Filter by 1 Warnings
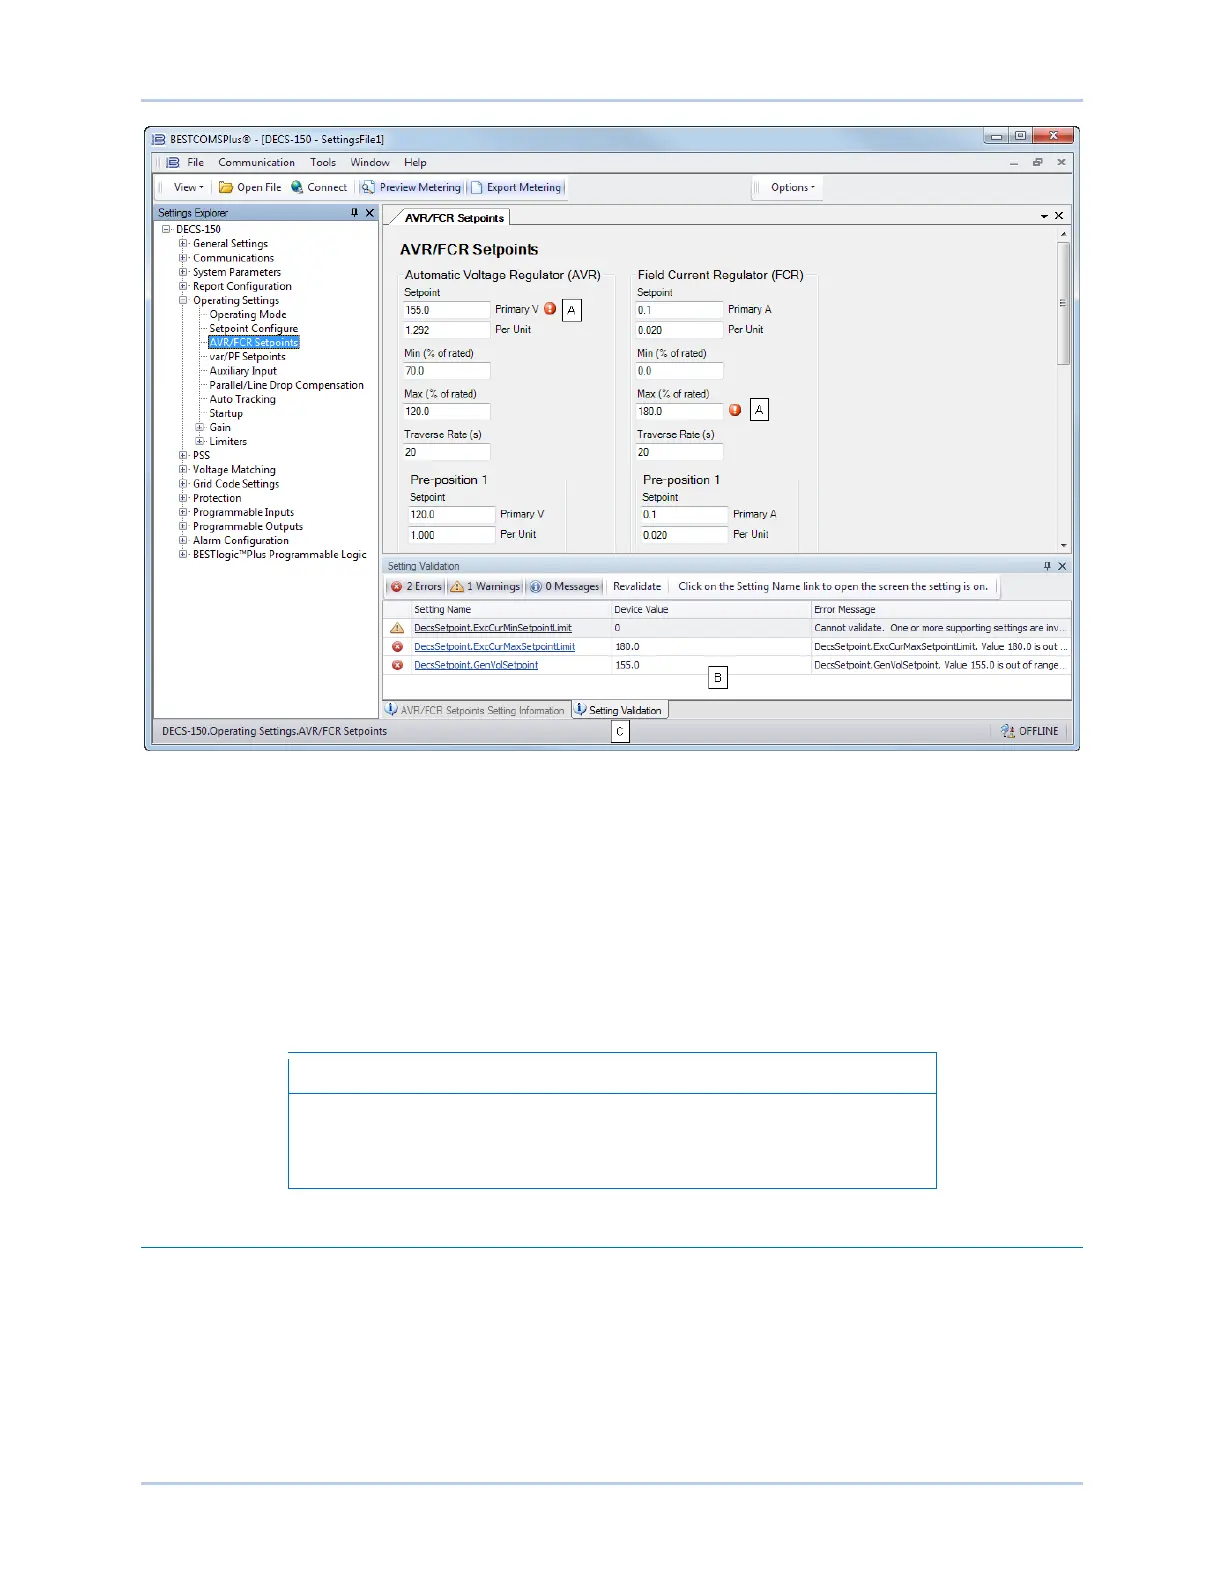The width and height of the screenshot is (1224, 1584). (x=485, y=587)
